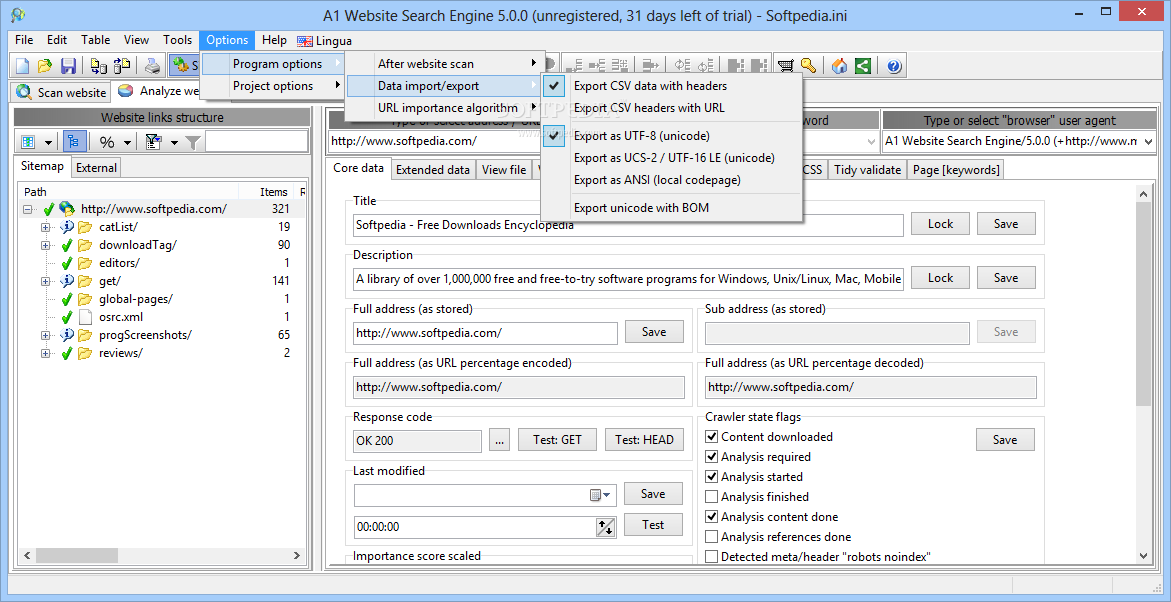Click the Core data vertical scrollbar thumb

[1143, 305]
